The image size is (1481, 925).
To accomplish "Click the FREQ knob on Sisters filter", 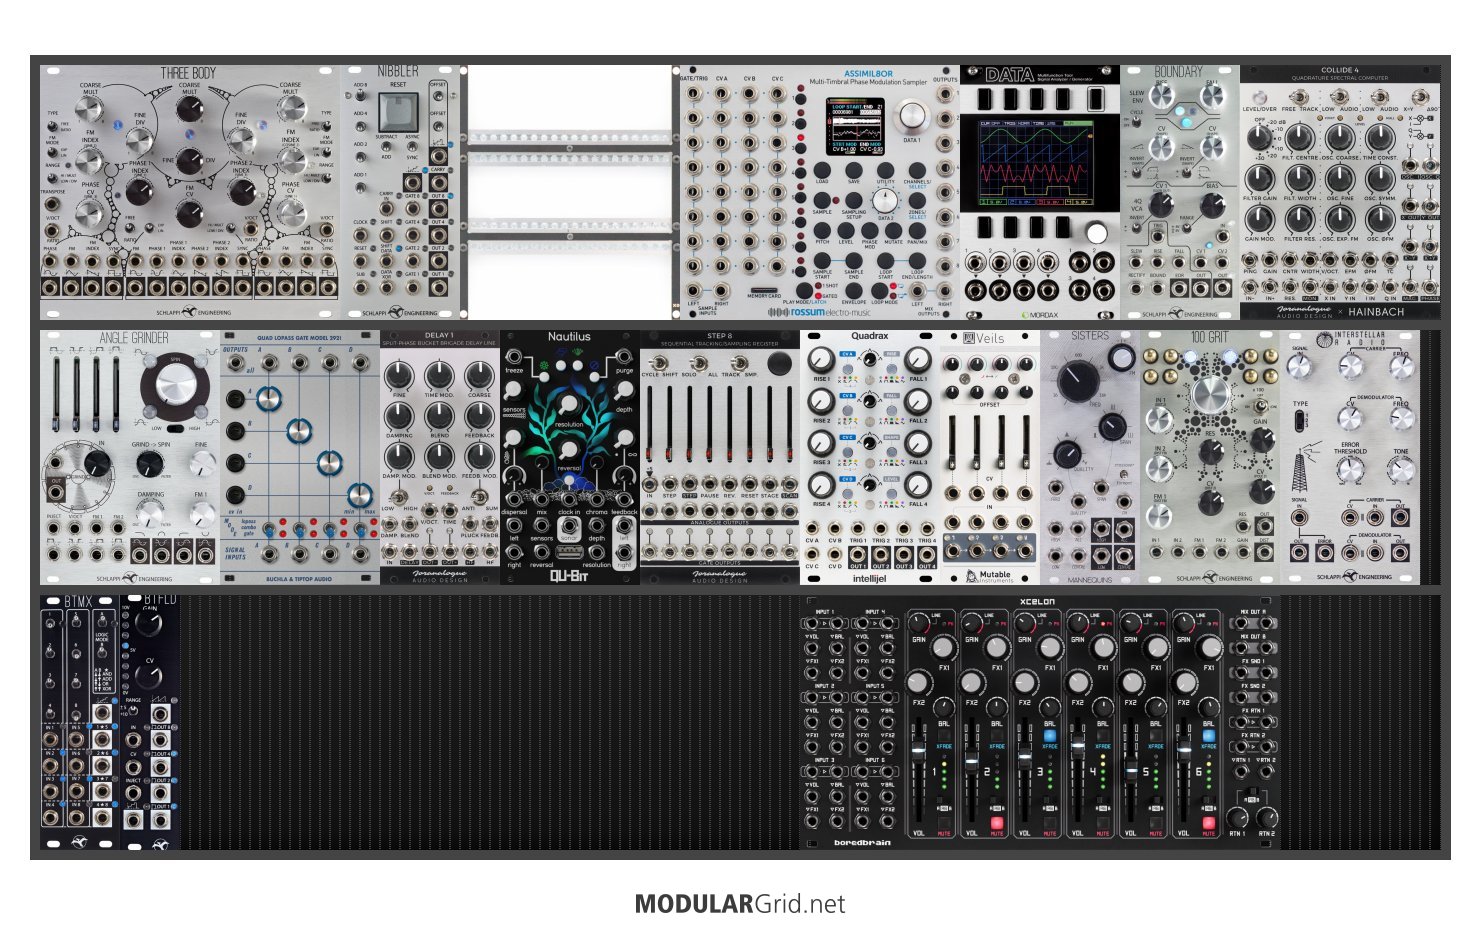I will tap(1077, 380).
